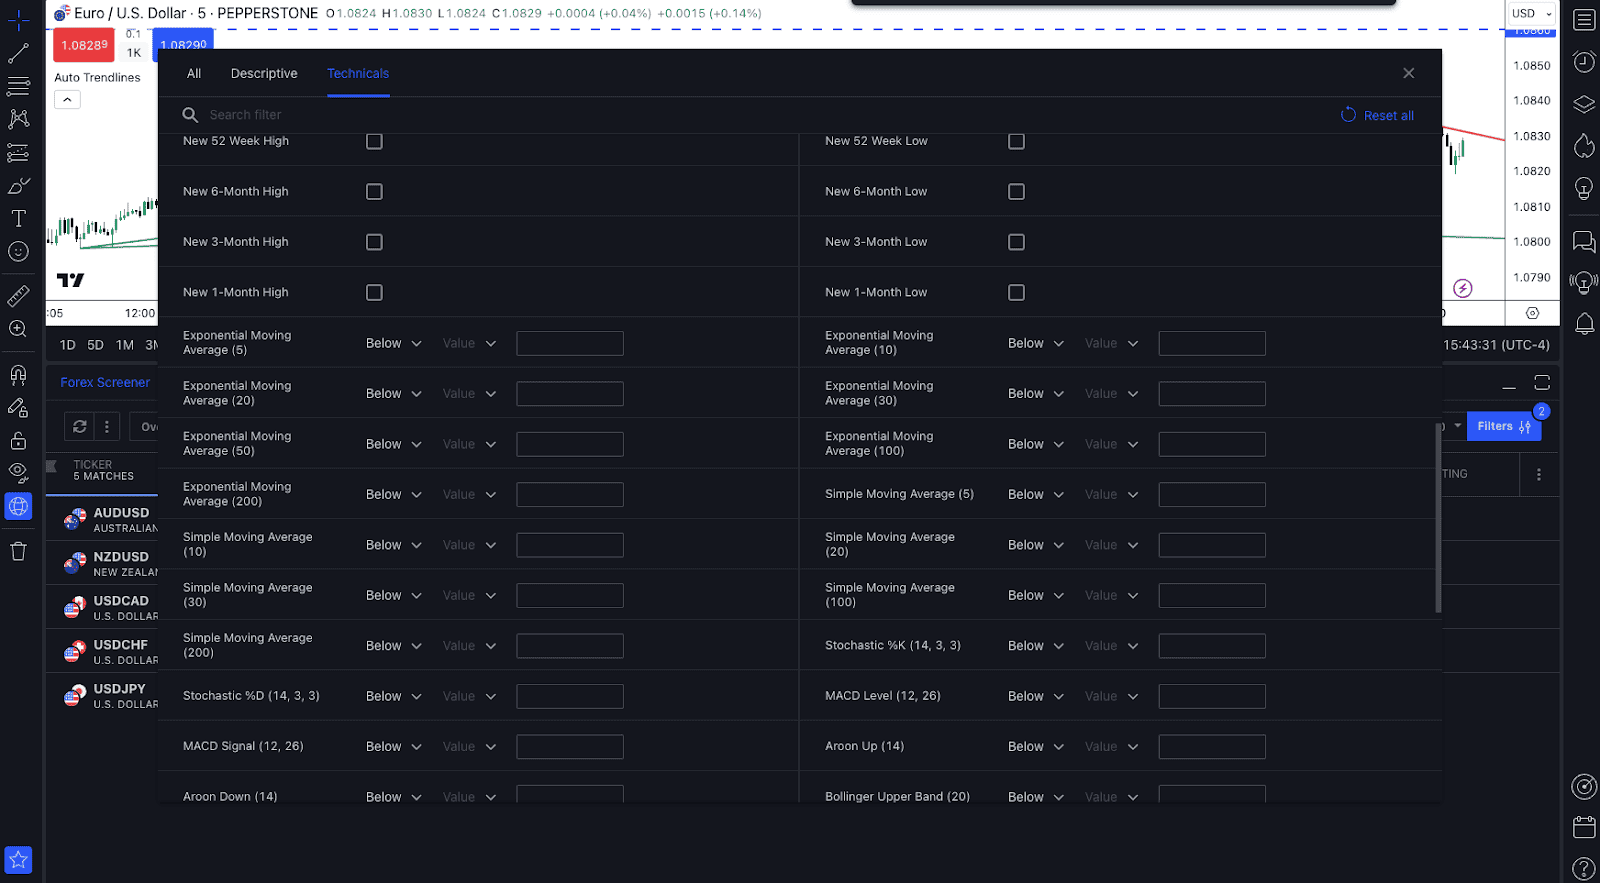This screenshot has height=883, width=1600.
Task: Enable the New 52 Week High checkbox
Action: (x=374, y=141)
